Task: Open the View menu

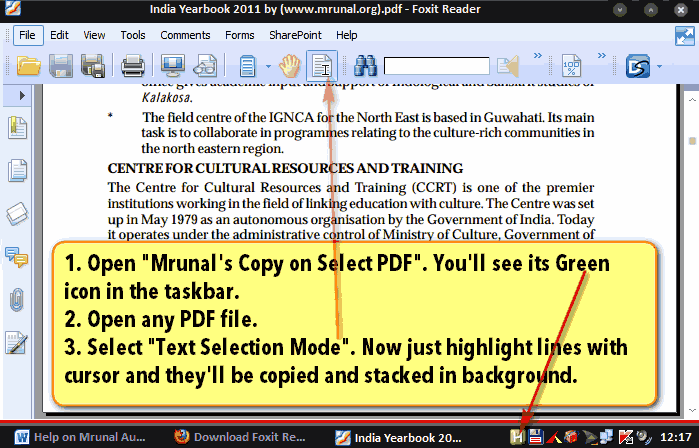Action: (x=94, y=35)
